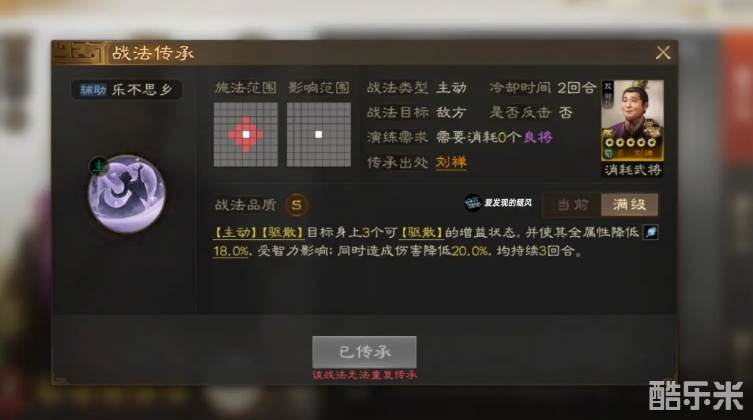
Task: Click the 爱发现的晓风 round avatar logo
Action: (x=473, y=203)
